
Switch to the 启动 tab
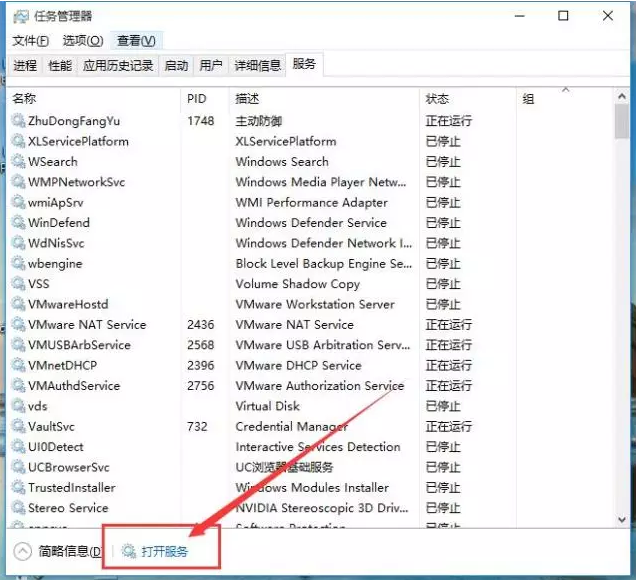pos(176,65)
